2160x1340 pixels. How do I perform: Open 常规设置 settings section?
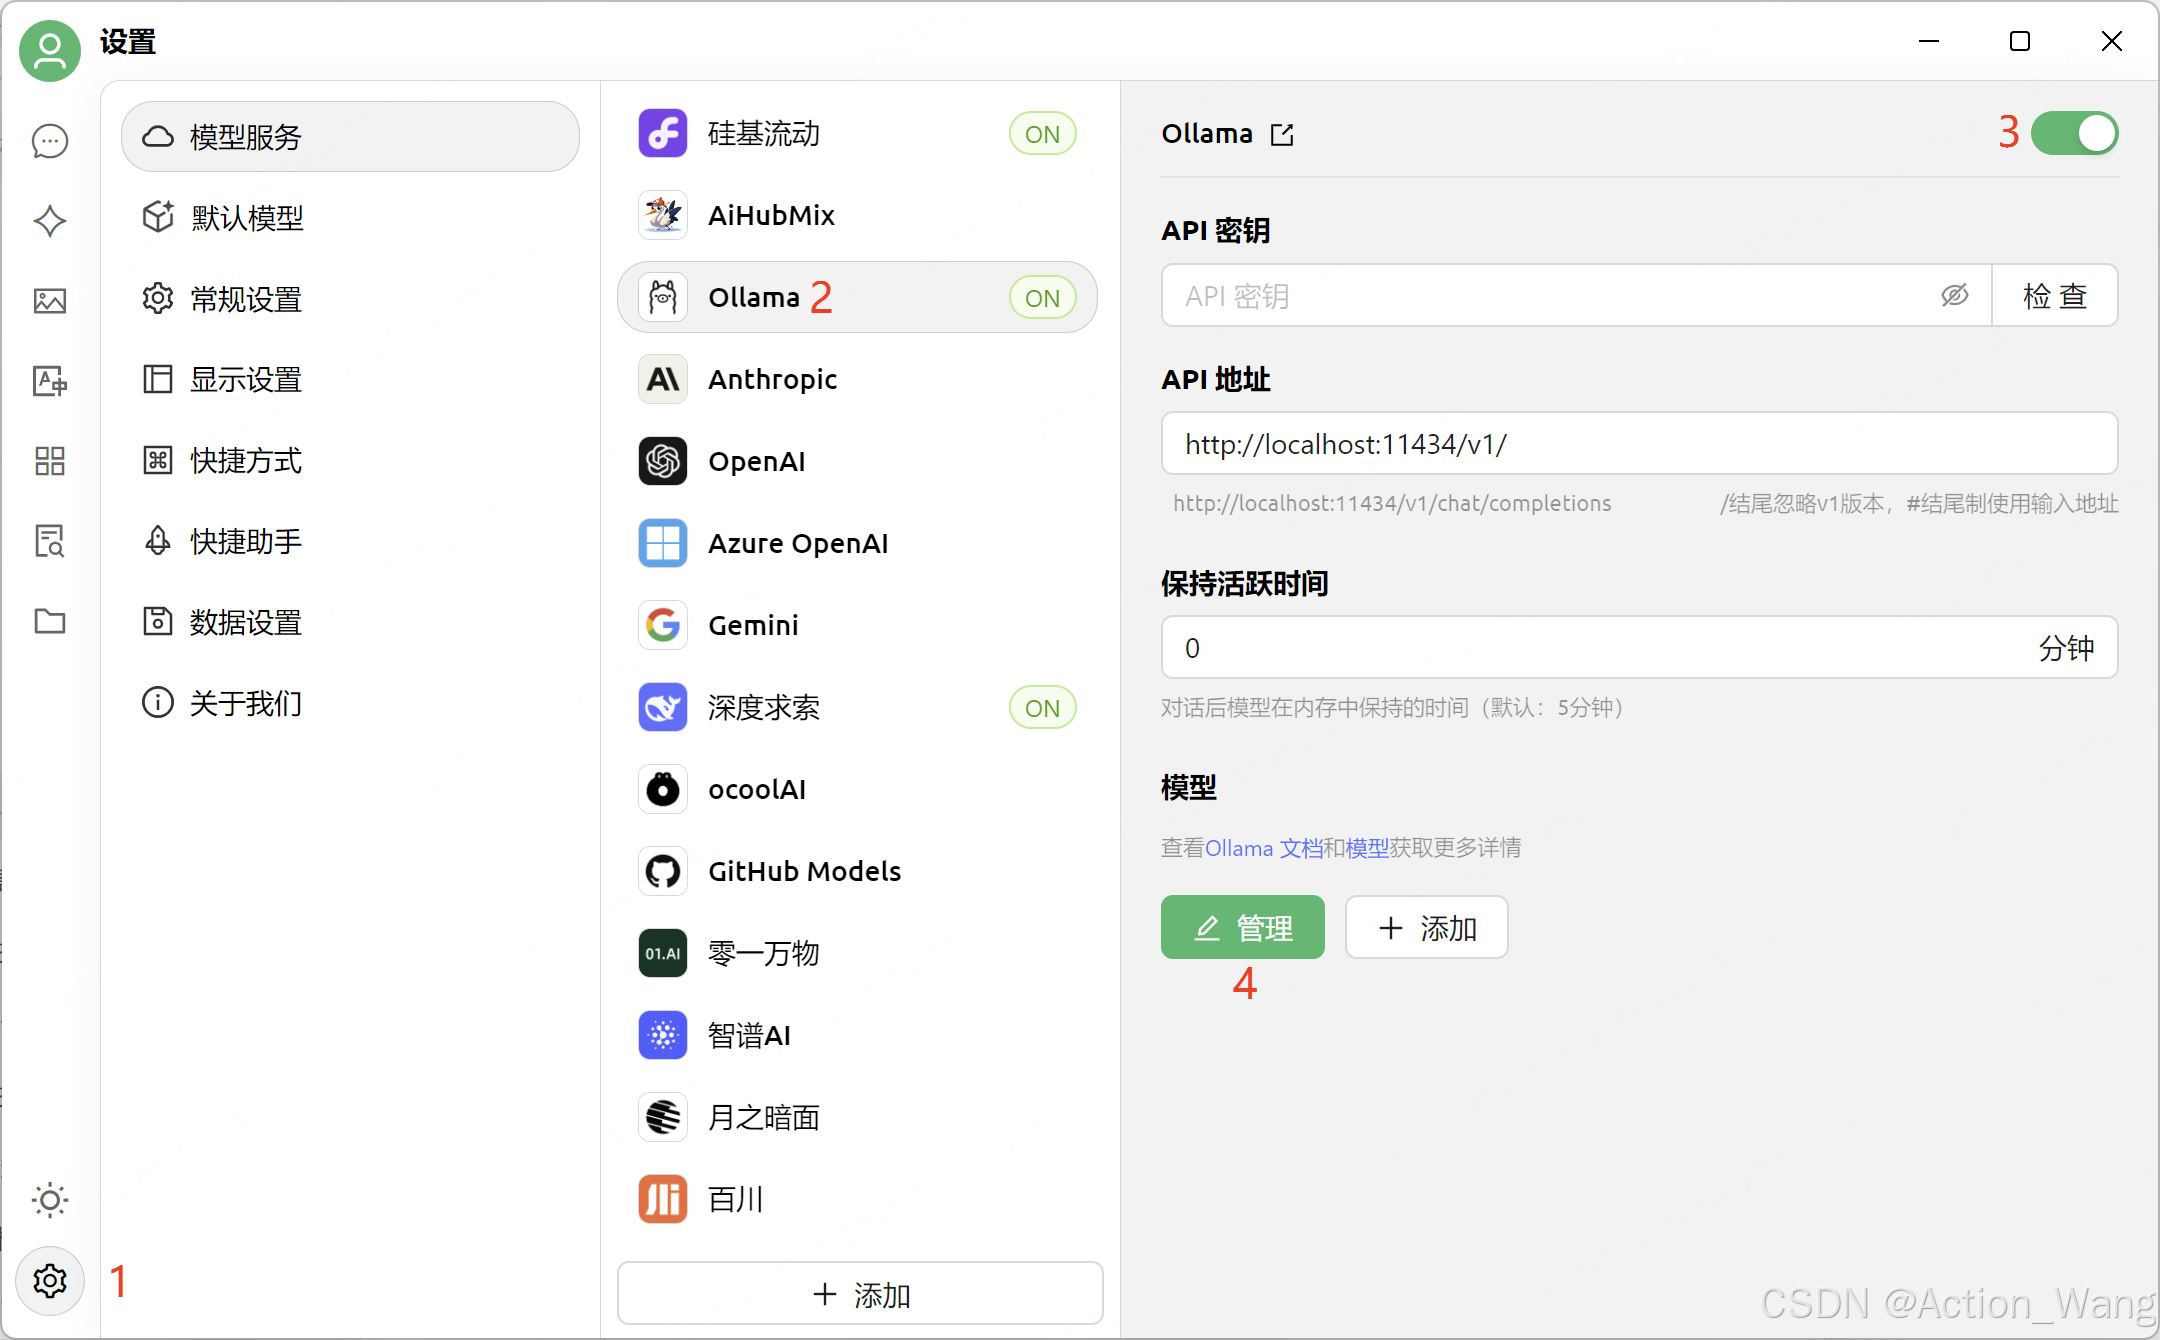pyautogui.click(x=350, y=299)
